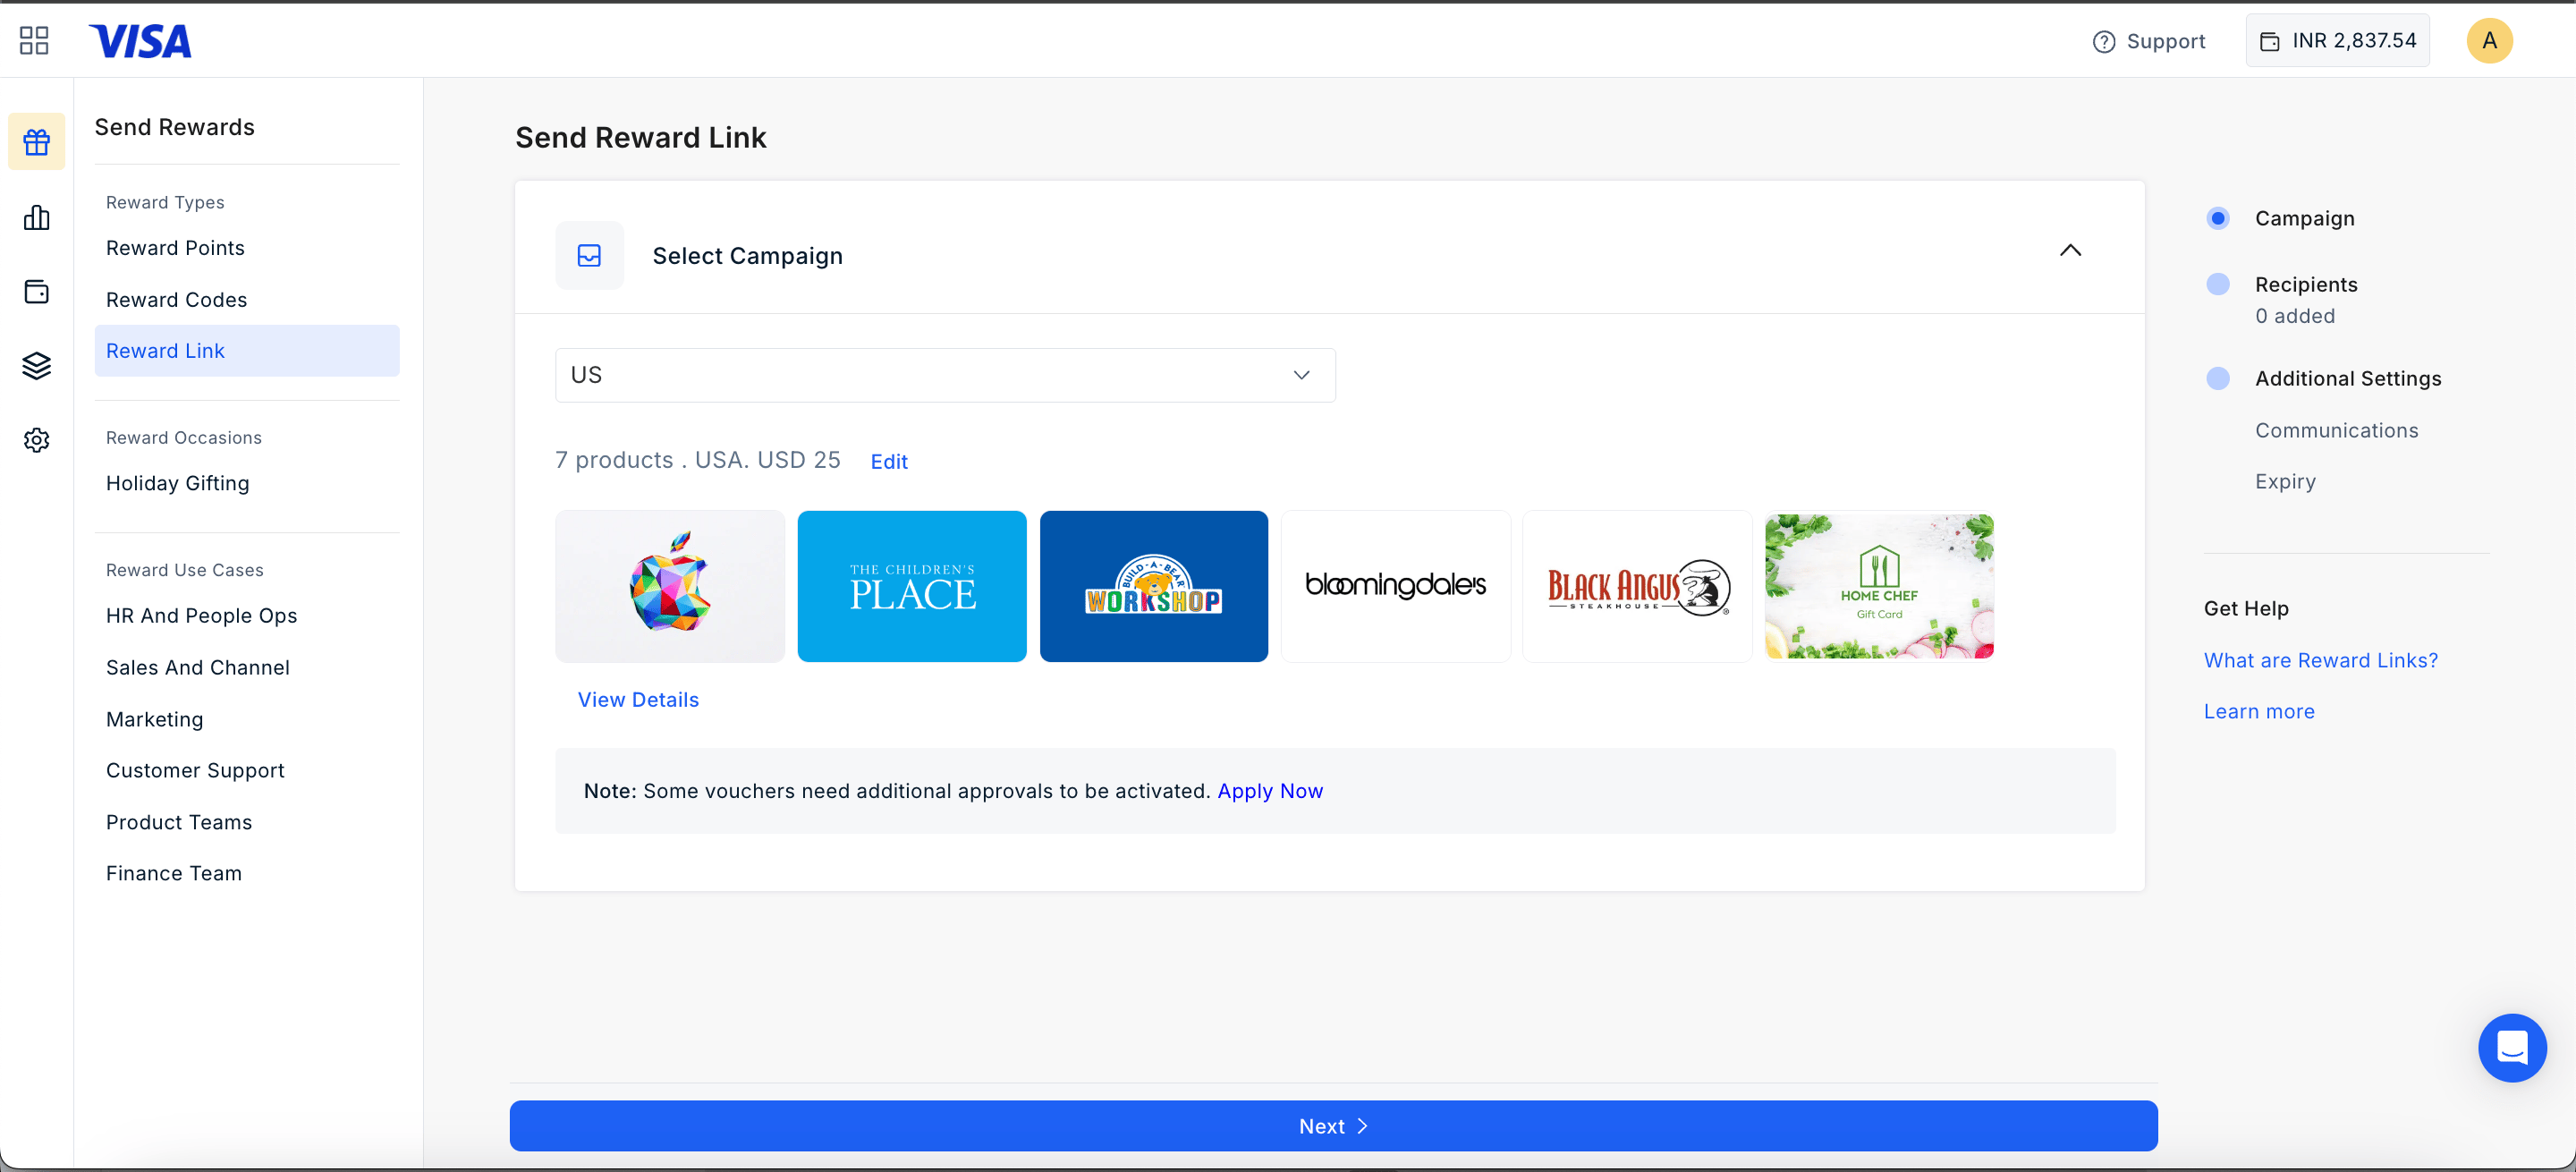The width and height of the screenshot is (2576, 1172).
Task: Select Reward Link in sidebar
Action: coord(247,351)
